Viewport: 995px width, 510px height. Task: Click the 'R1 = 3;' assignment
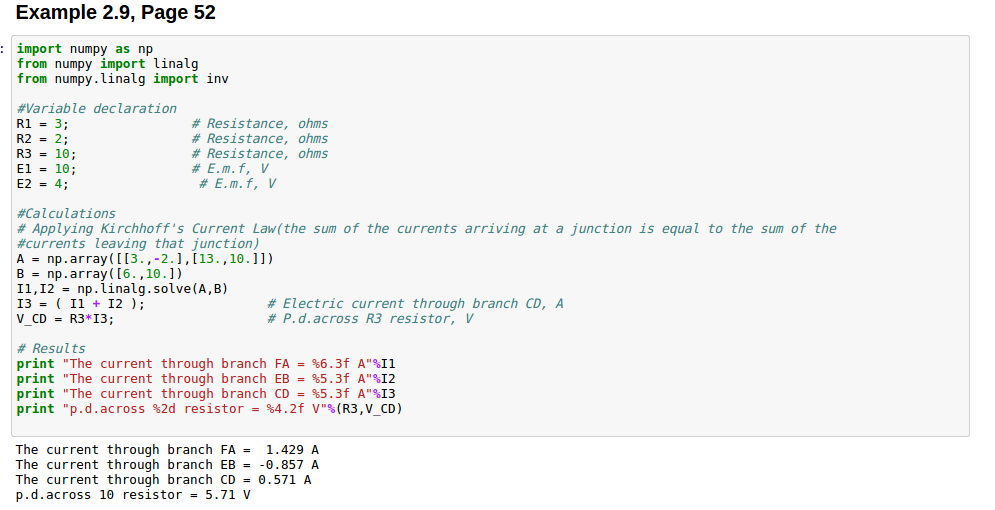42,124
